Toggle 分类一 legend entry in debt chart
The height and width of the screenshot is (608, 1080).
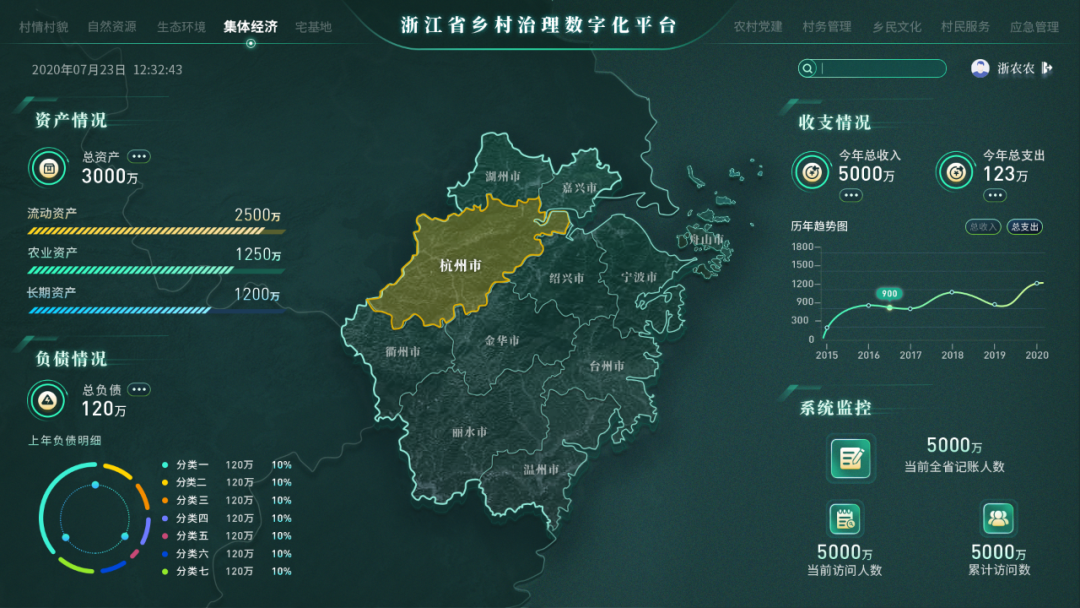click(x=191, y=465)
